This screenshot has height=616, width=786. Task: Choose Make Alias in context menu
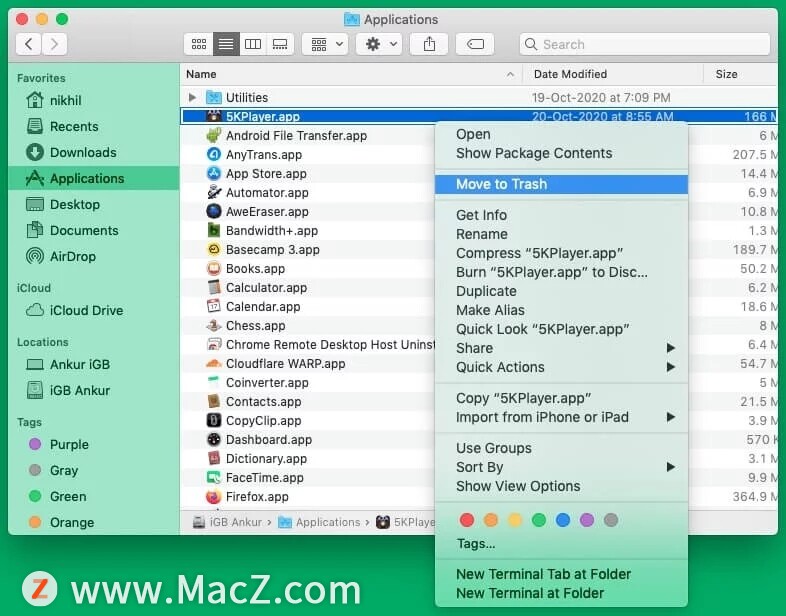pos(561,310)
